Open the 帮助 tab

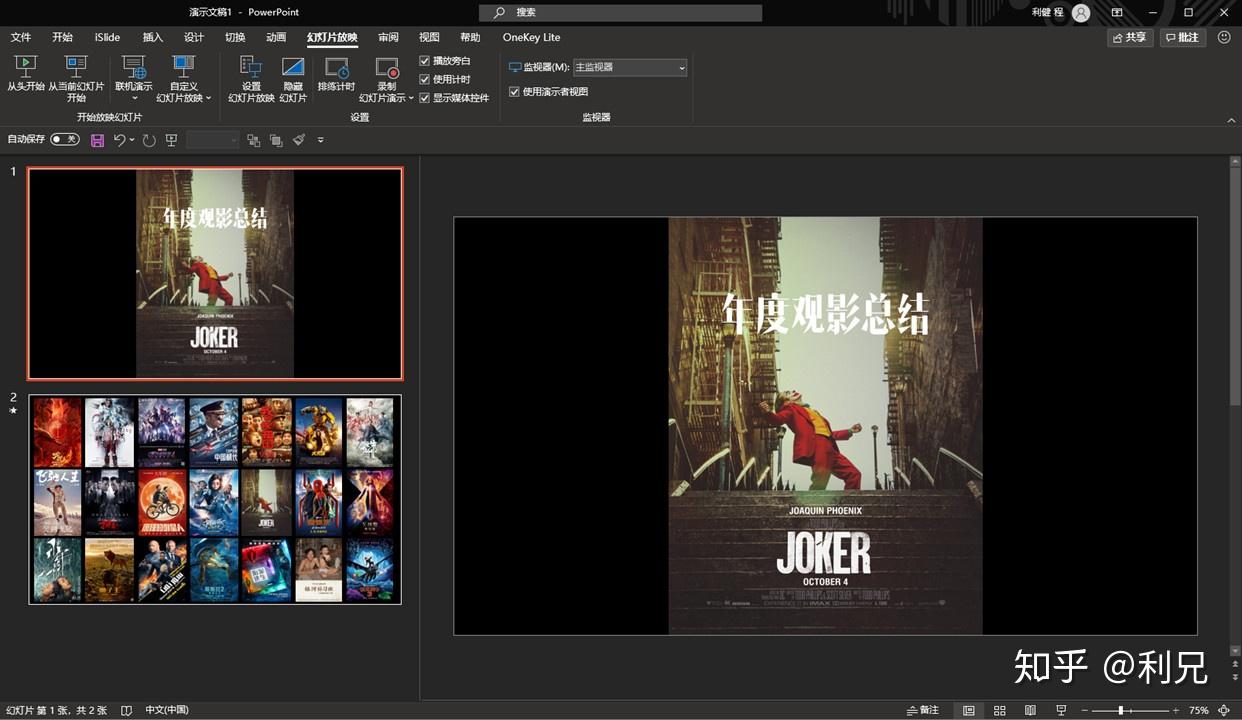point(470,37)
